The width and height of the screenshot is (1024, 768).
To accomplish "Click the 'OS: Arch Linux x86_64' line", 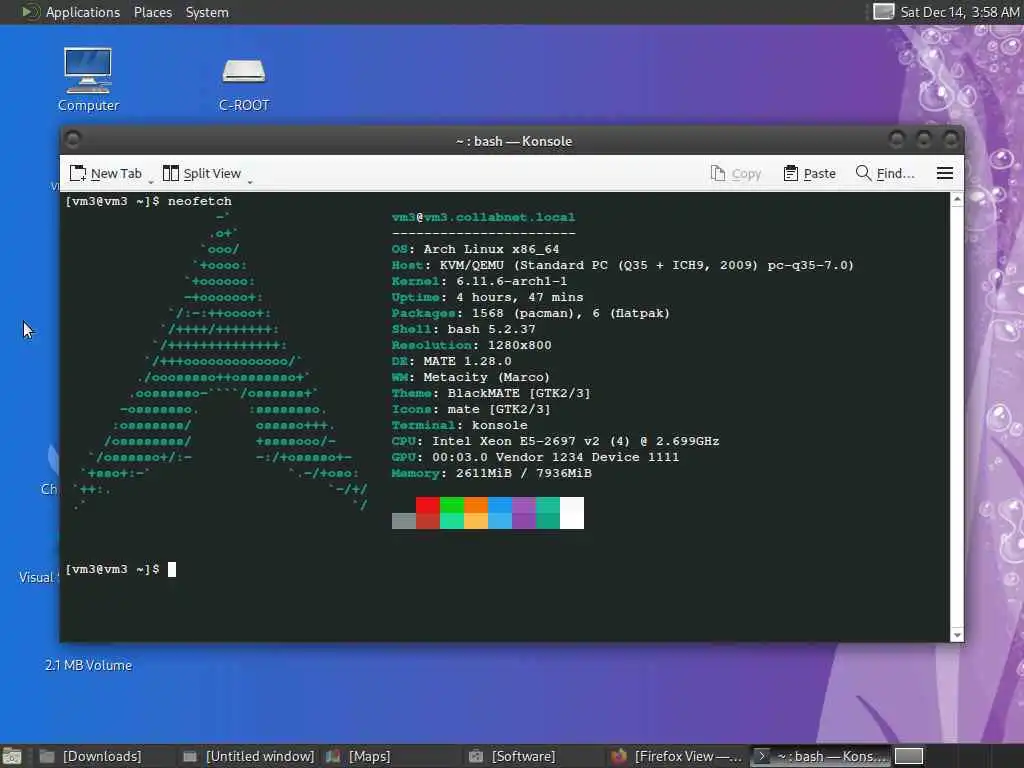I will pyautogui.click(x=475, y=249).
